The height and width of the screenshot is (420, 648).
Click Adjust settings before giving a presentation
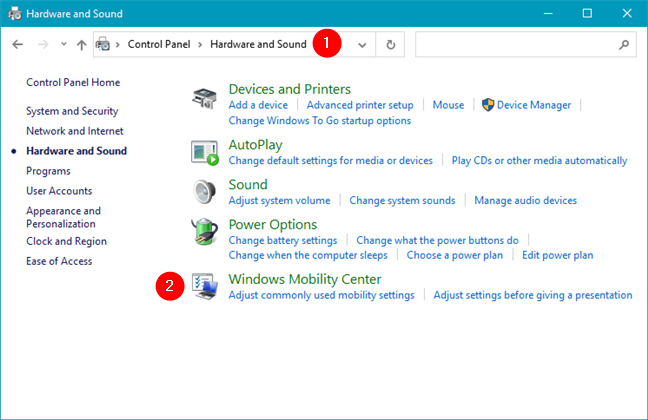tap(533, 295)
